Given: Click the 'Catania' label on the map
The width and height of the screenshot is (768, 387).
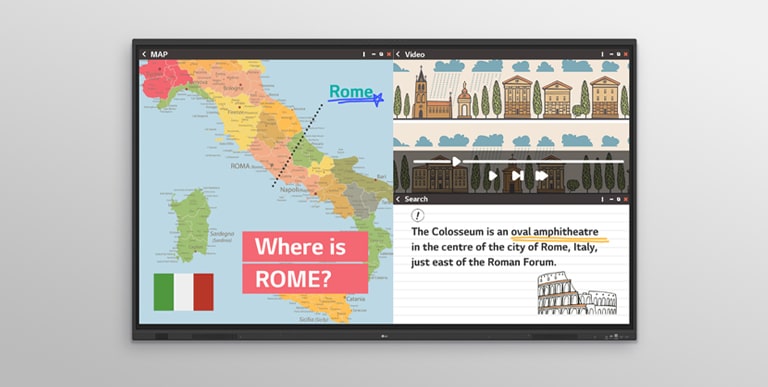Looking at the screenshot, I should tap(356, 298).
